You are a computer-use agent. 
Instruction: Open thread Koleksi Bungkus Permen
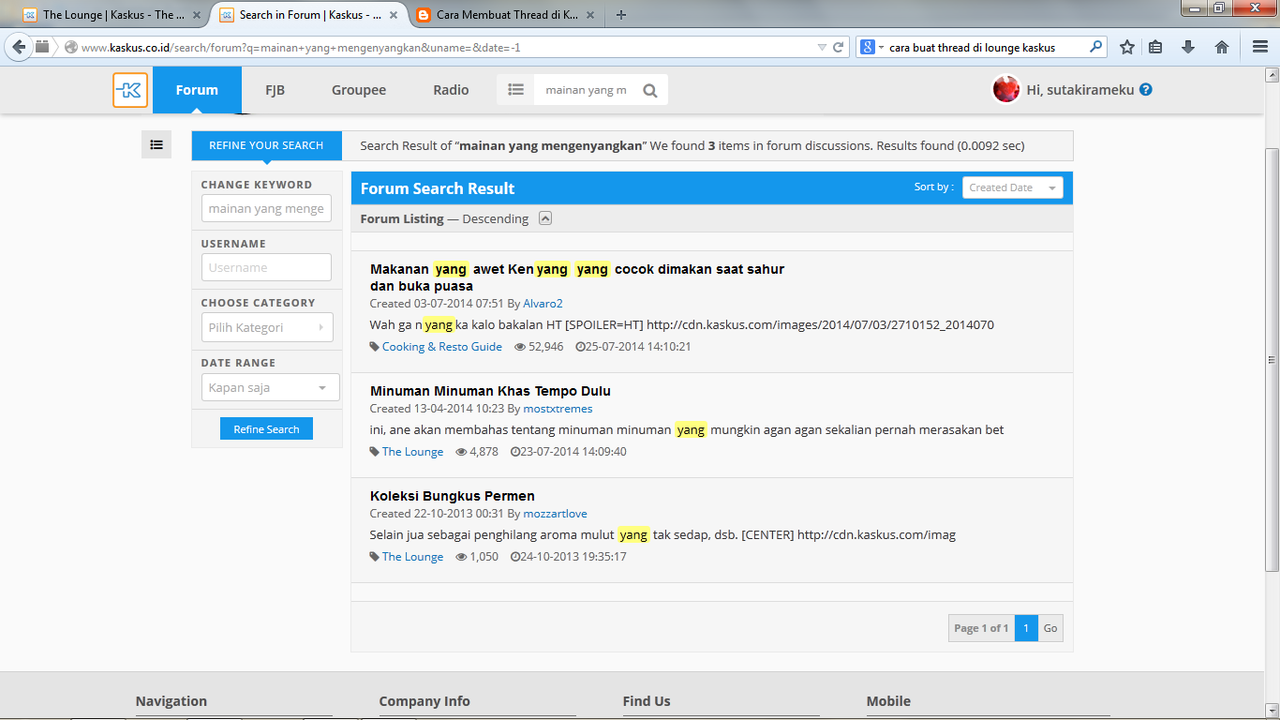click(x=452, y=496)
